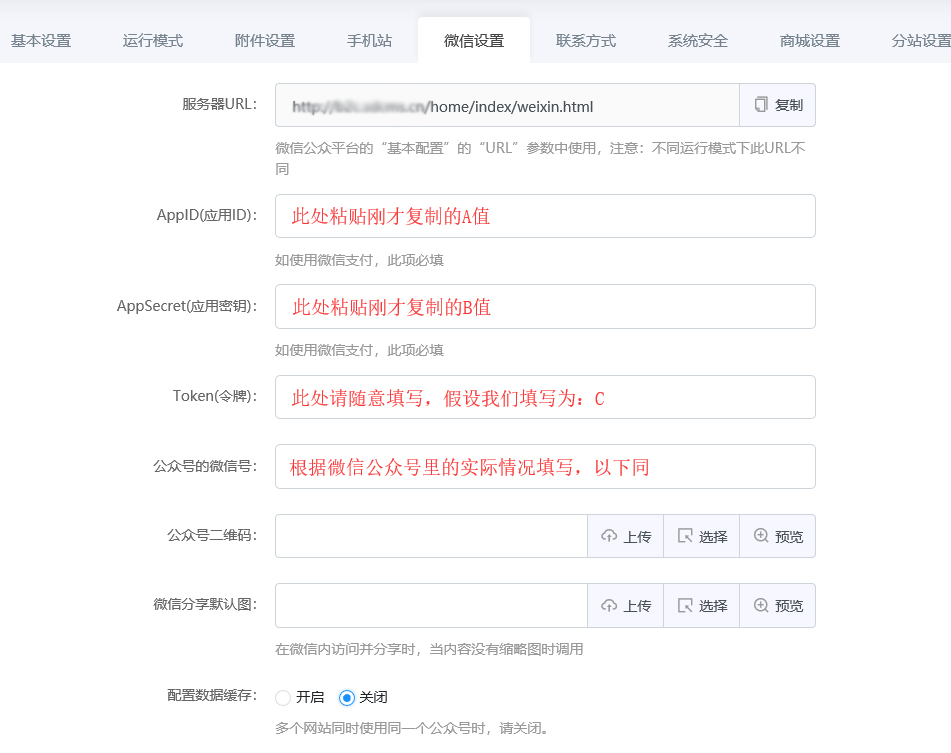This screenshot has height=753, width=951.
Task: Click the Token(令牌) text field
Action: (x=545, y=397)
